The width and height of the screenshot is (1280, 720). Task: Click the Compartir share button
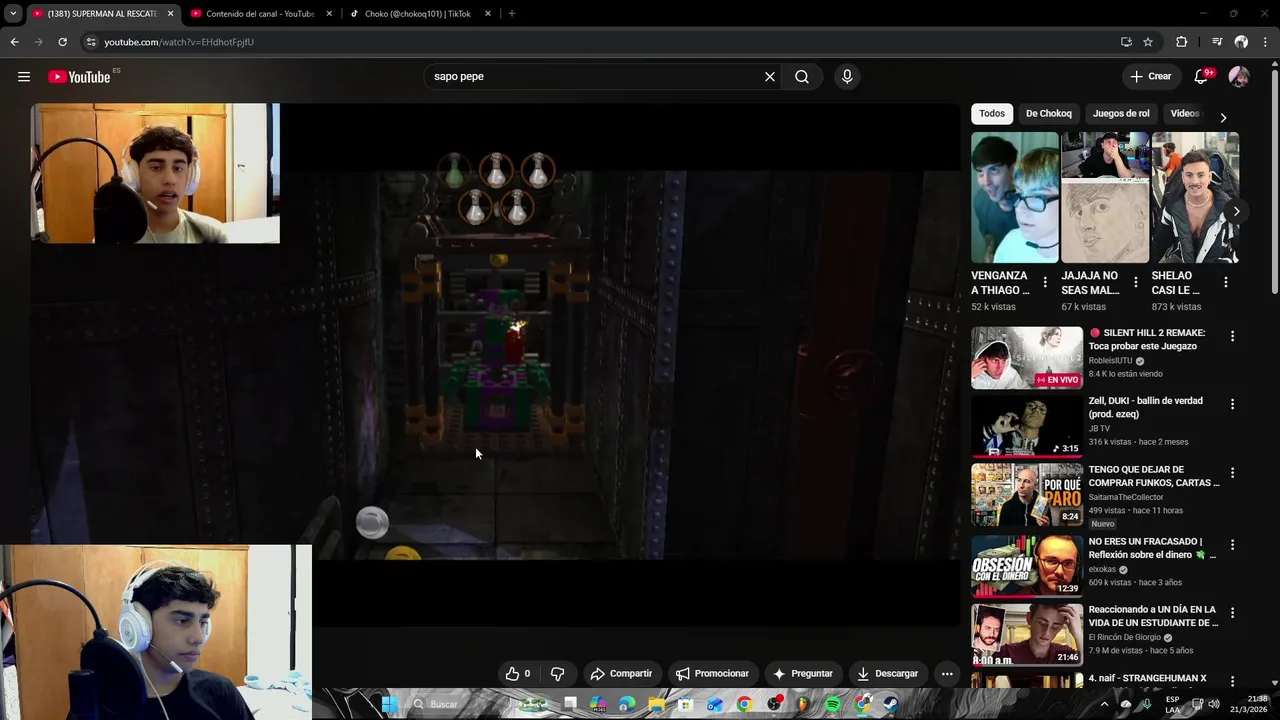(x=621, y=674)
